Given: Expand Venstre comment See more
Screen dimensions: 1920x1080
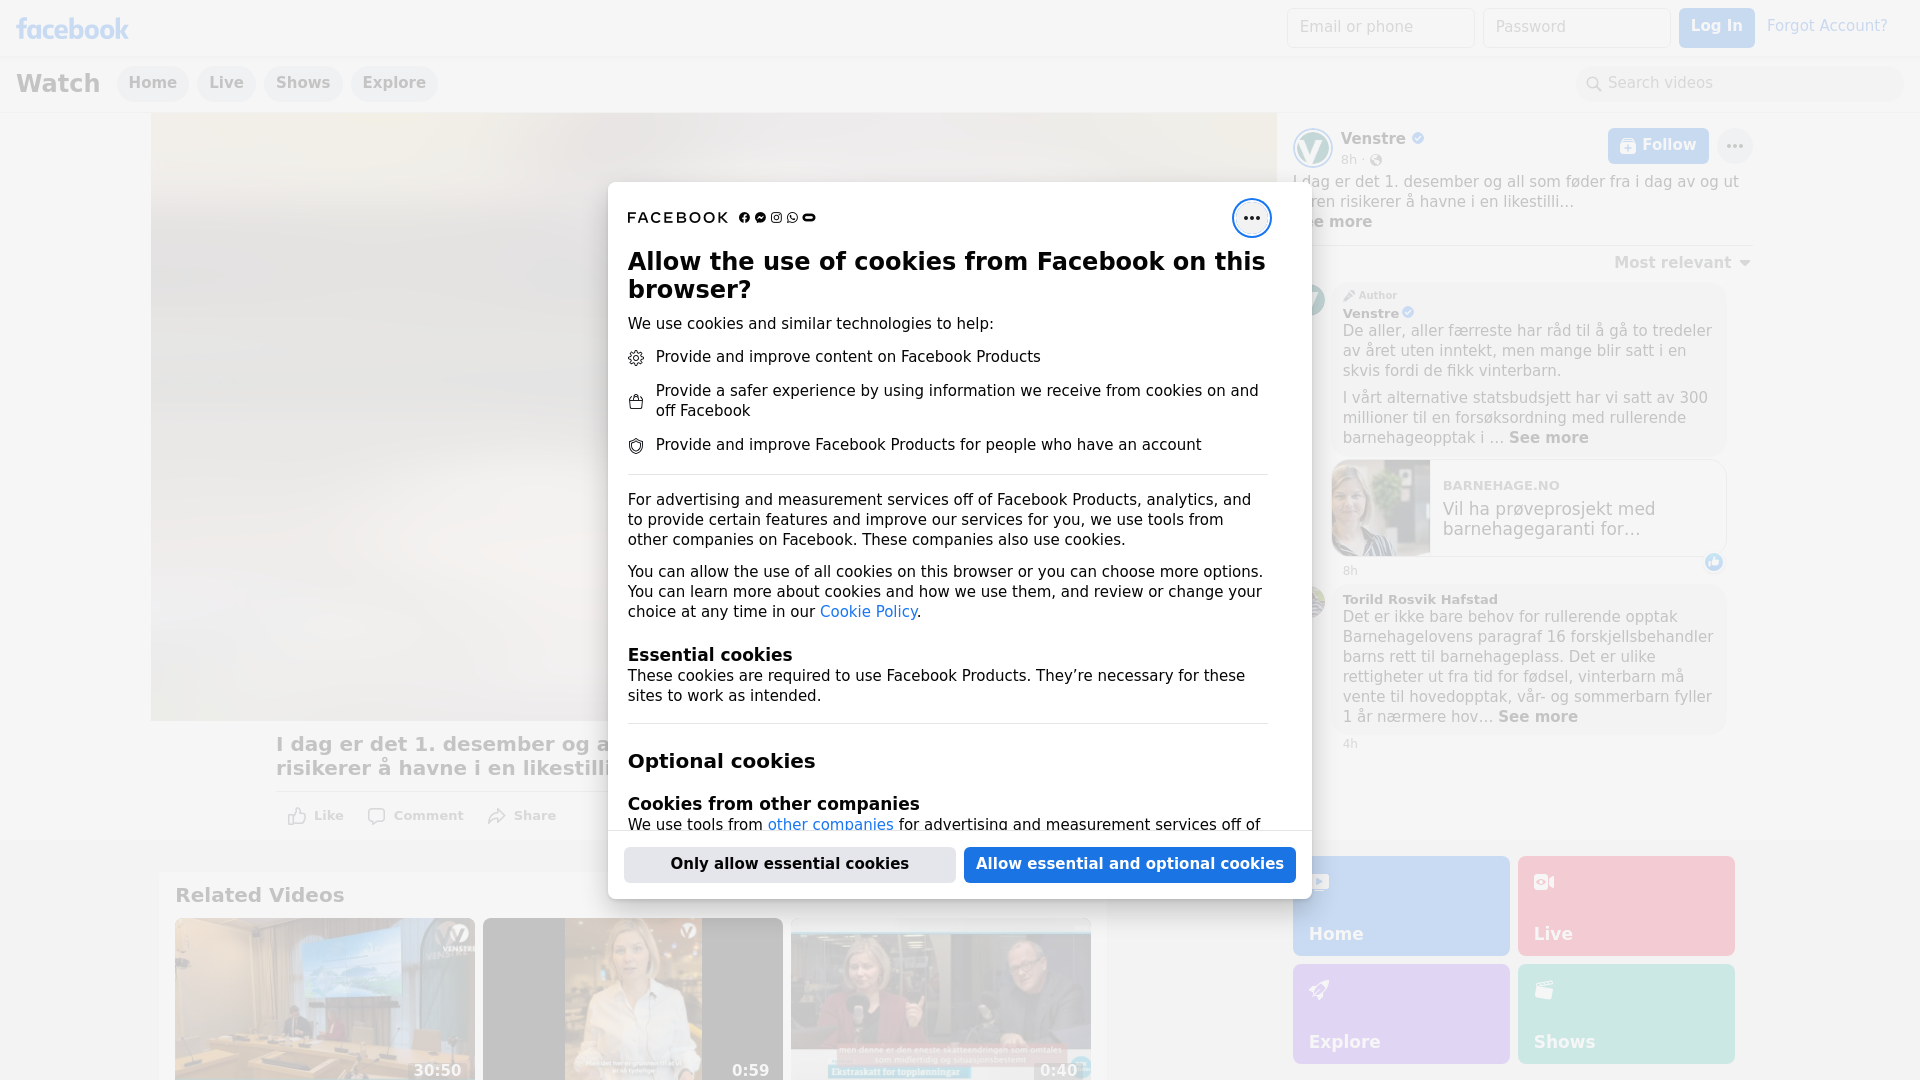Looking at the screenshot, I should point(1548,438).
